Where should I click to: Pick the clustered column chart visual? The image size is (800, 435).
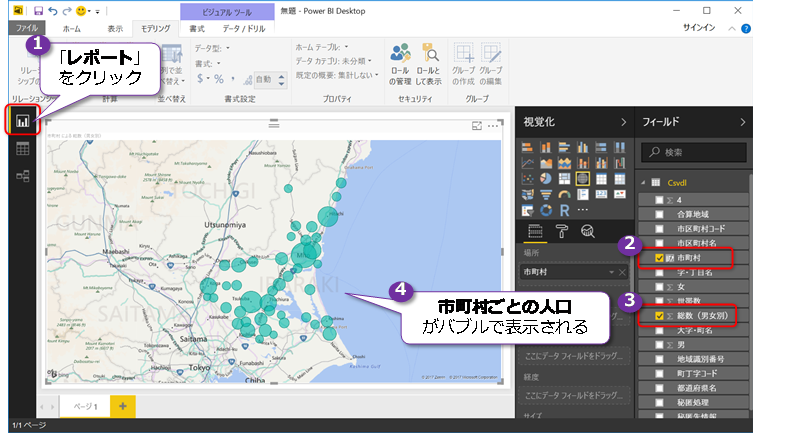coord(583,147)
